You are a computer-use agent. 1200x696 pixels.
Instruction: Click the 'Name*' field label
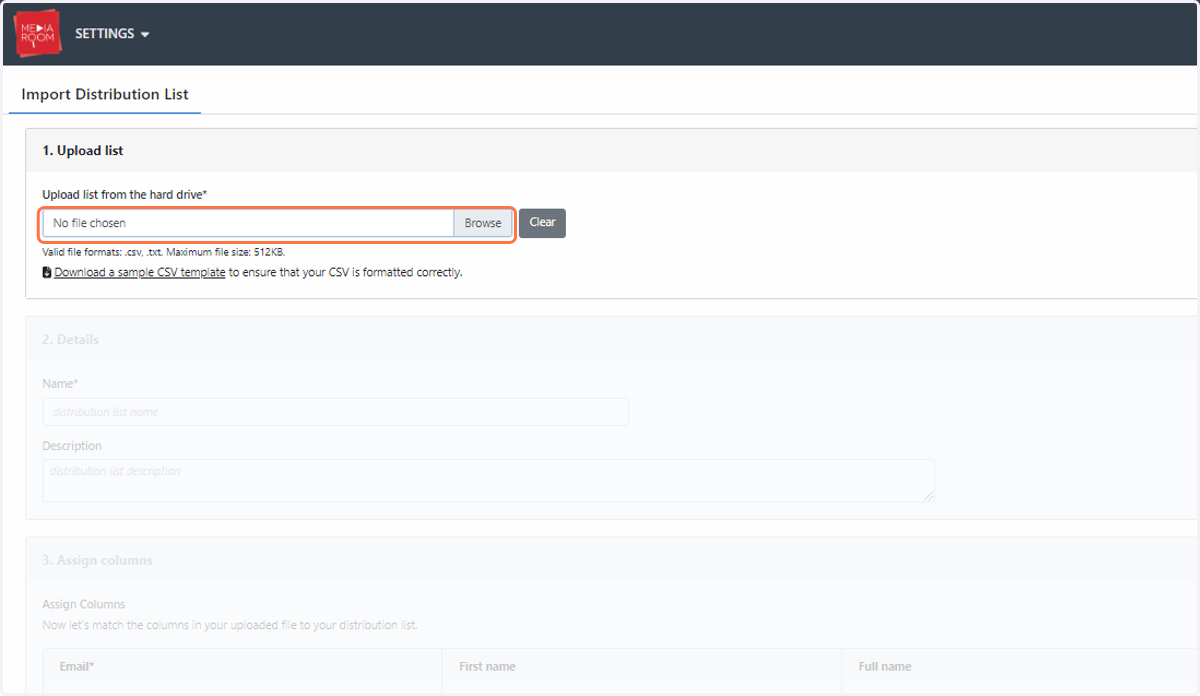[x=60, y=384]
